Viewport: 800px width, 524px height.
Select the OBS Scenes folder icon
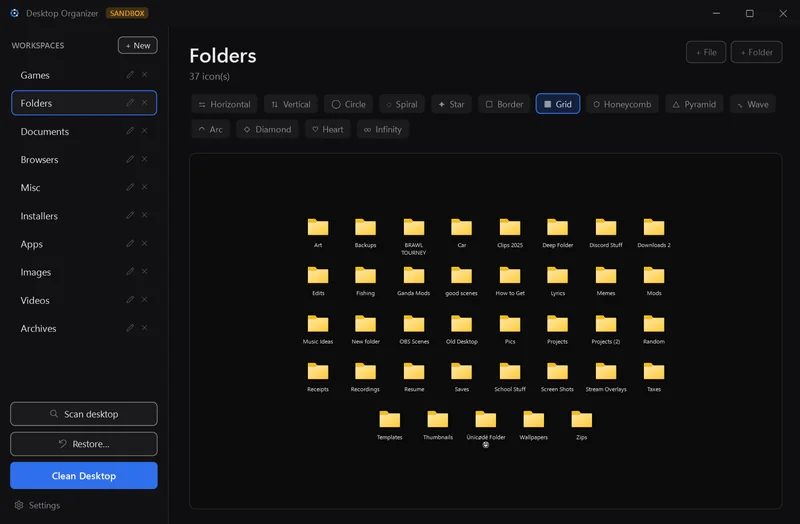tap(414, 323)
